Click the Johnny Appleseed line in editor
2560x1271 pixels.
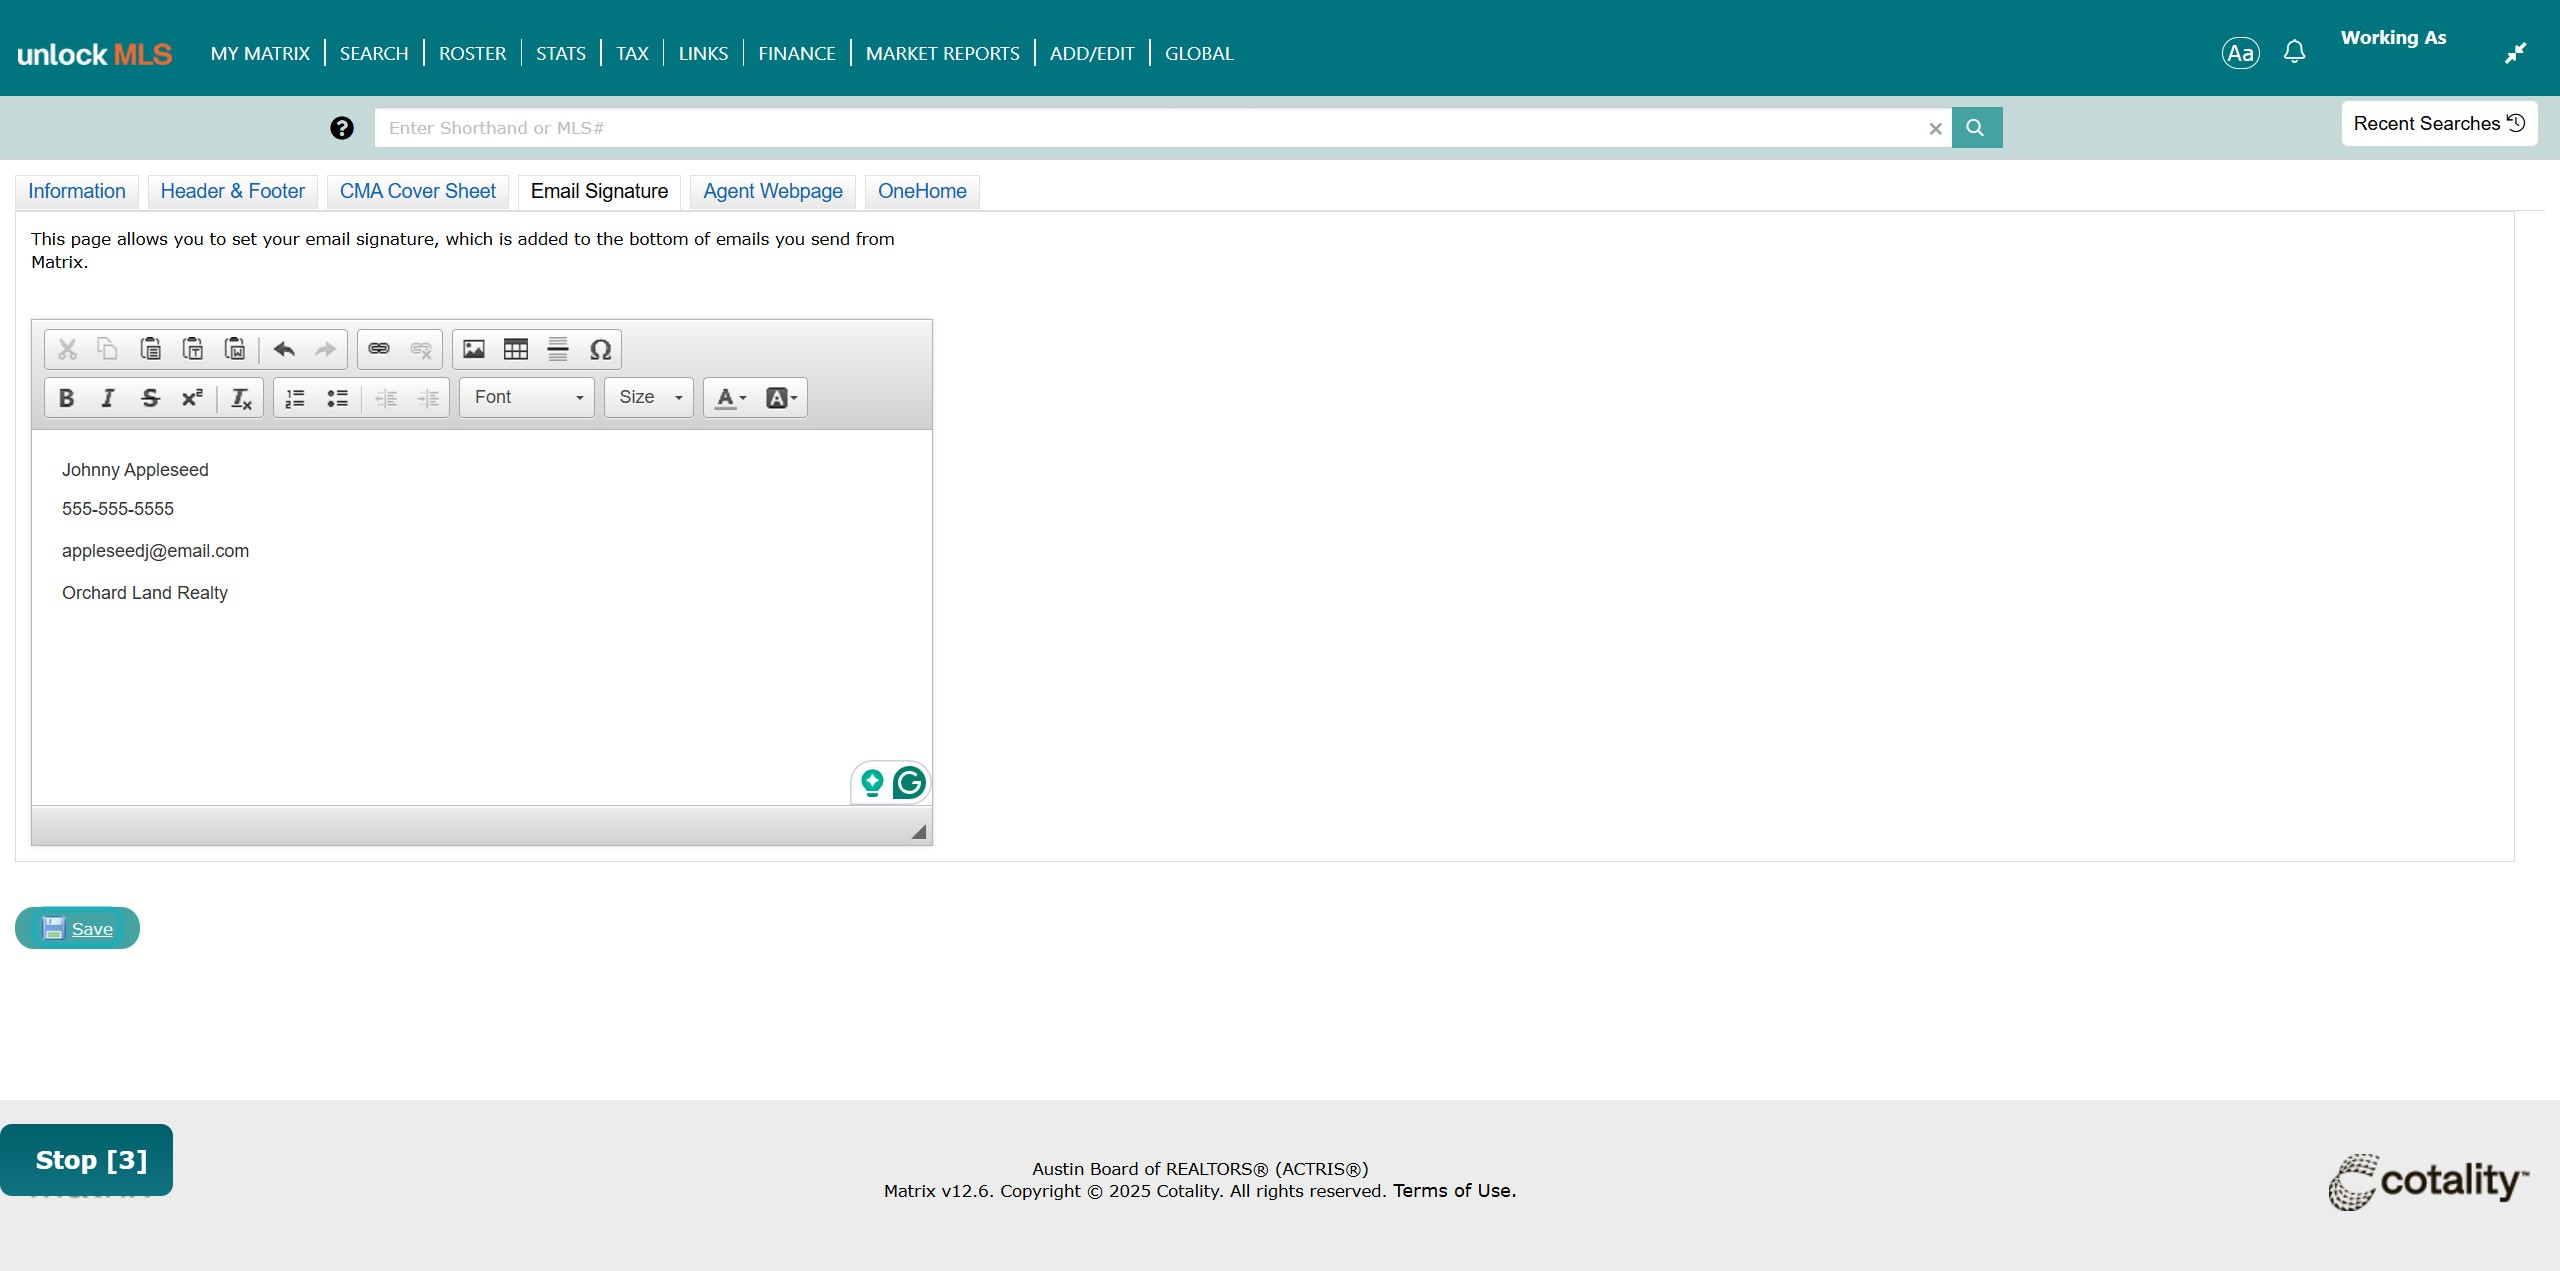click(135, 470)
